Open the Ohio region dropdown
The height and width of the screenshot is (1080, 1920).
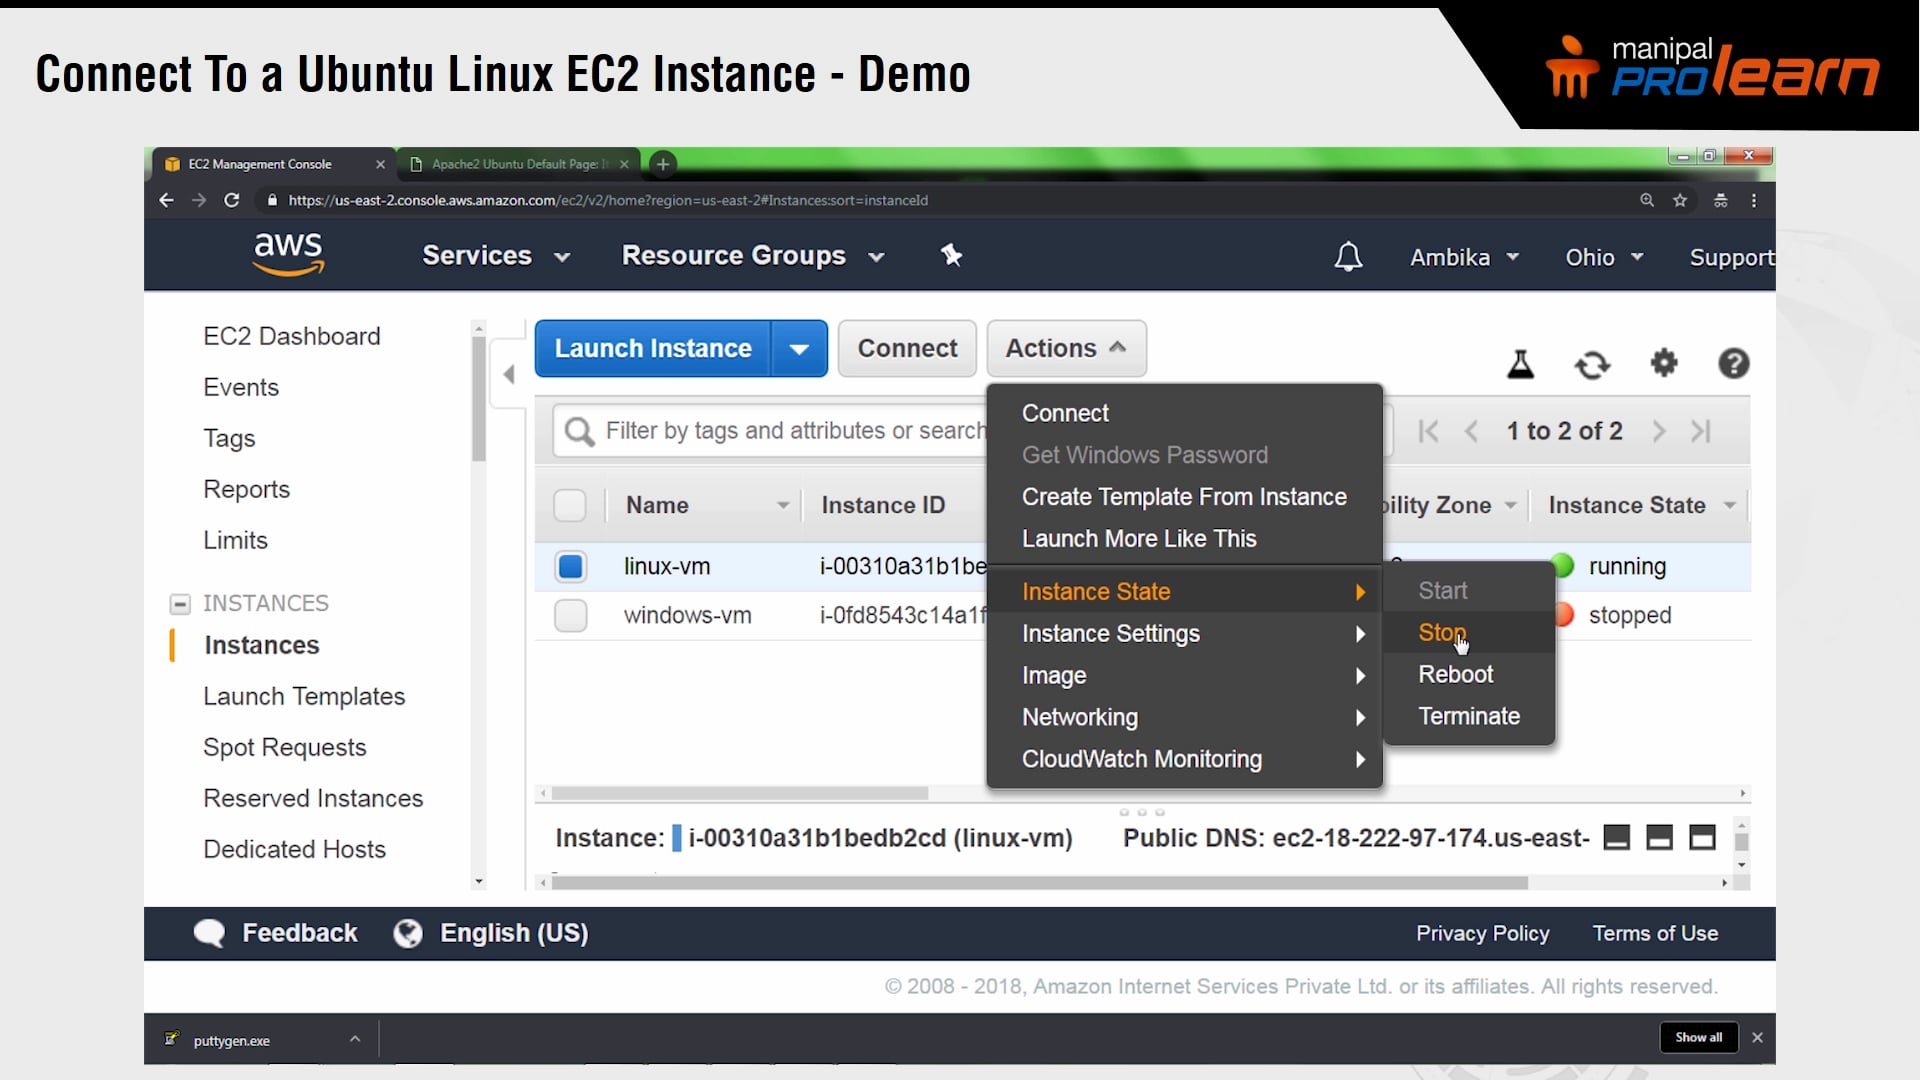click(x=1603, y=257)
